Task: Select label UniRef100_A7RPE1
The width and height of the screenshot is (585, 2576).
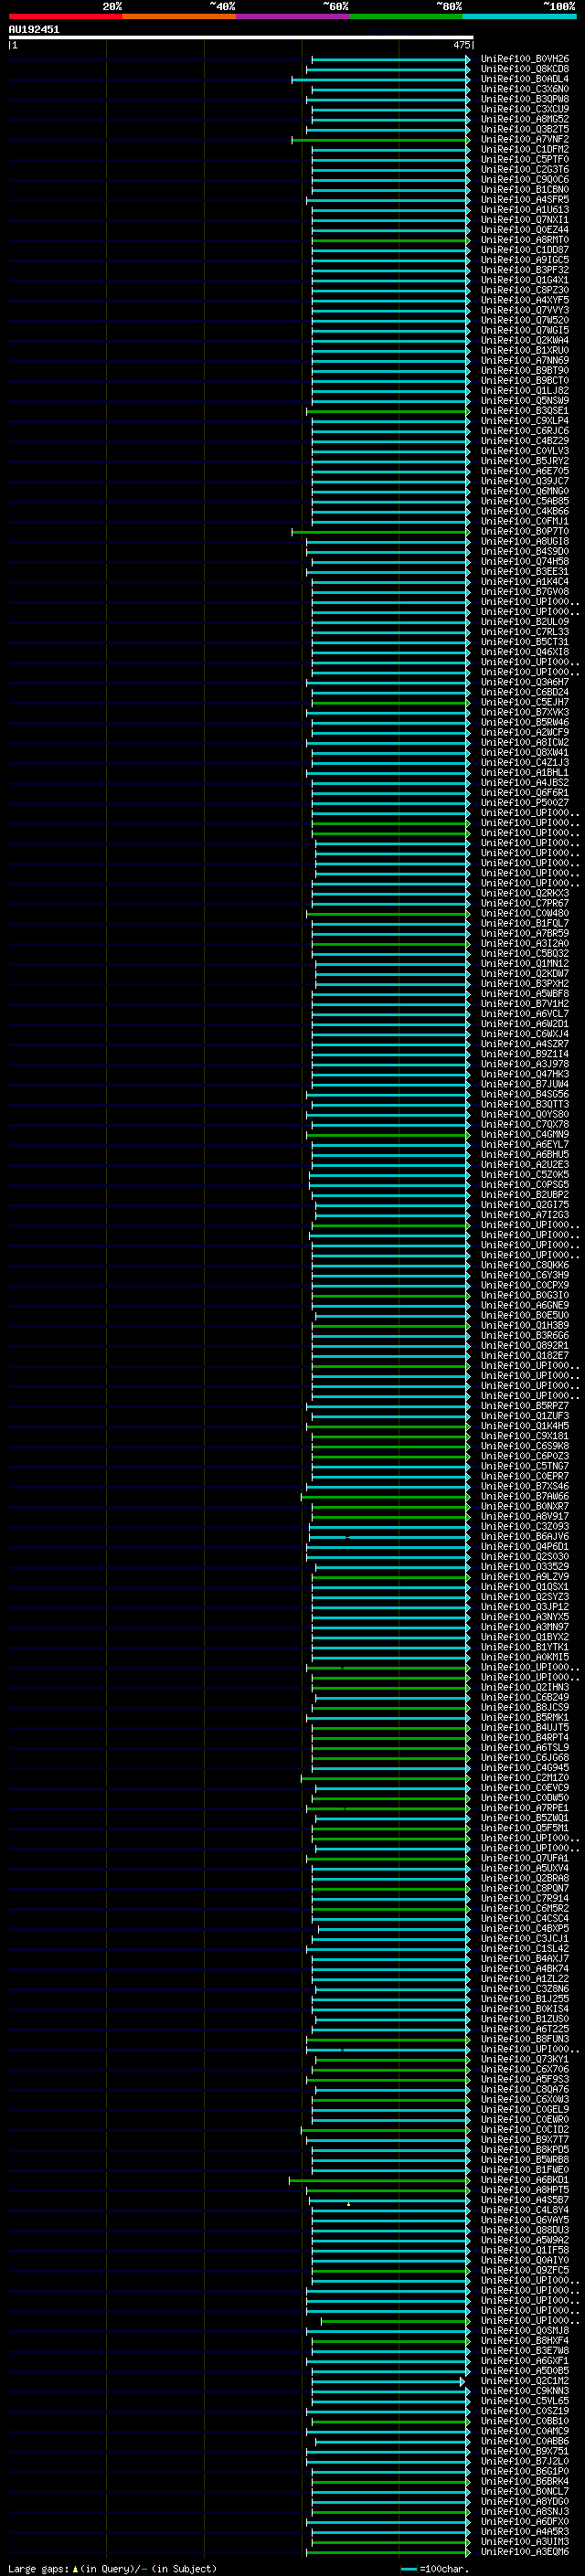Action: [525, 1808]
